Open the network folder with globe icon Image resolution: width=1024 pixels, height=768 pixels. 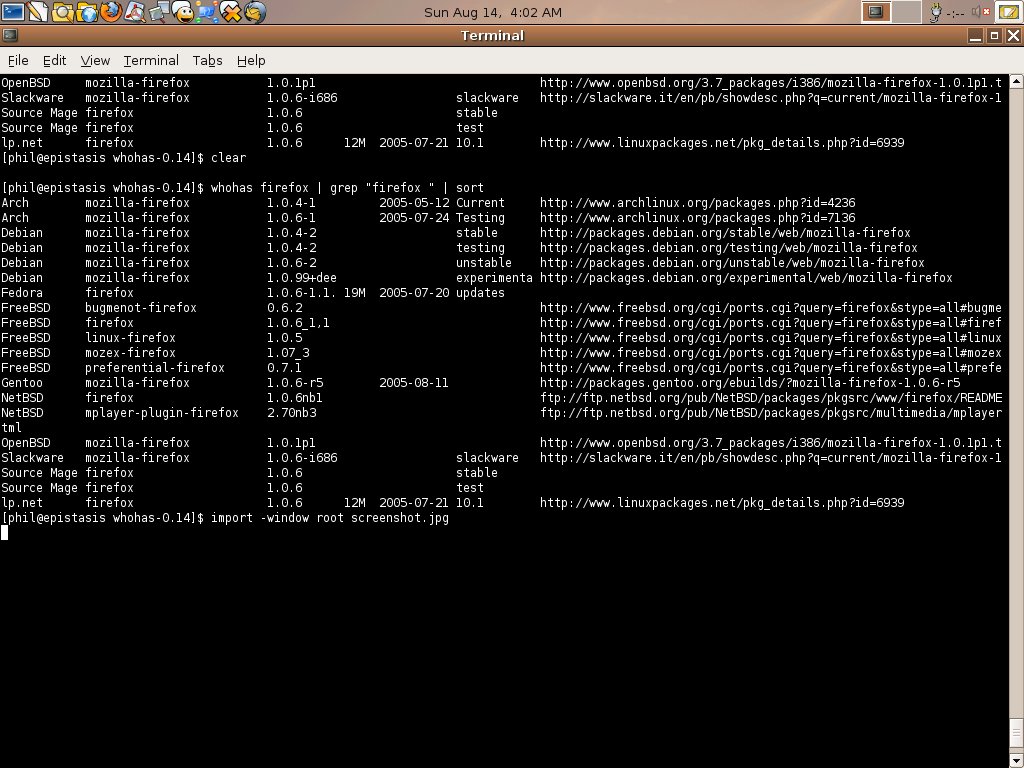click(x=87, y=11)
